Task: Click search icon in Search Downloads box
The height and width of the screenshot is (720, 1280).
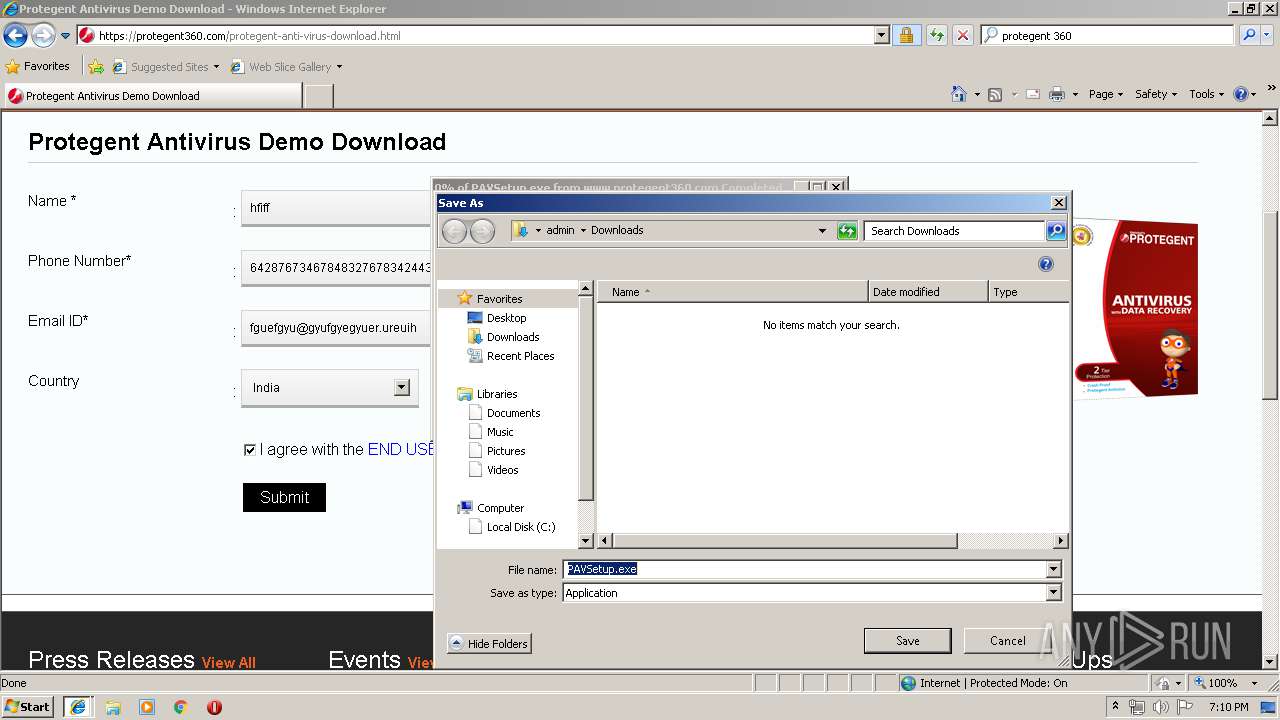Action: (1056, 231)
